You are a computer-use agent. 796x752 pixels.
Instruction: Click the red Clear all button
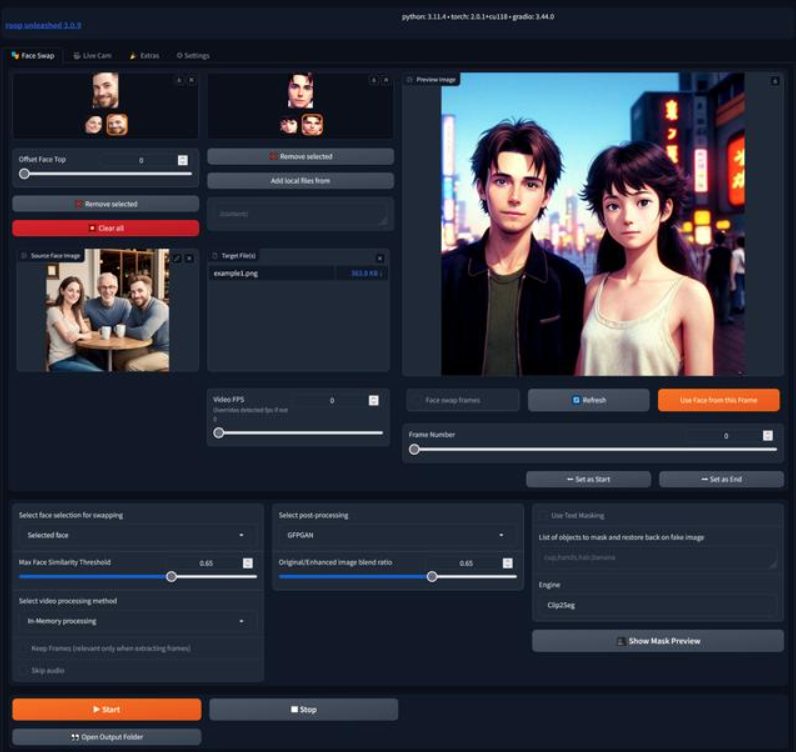pyautogui.click(x=105, y=228)
